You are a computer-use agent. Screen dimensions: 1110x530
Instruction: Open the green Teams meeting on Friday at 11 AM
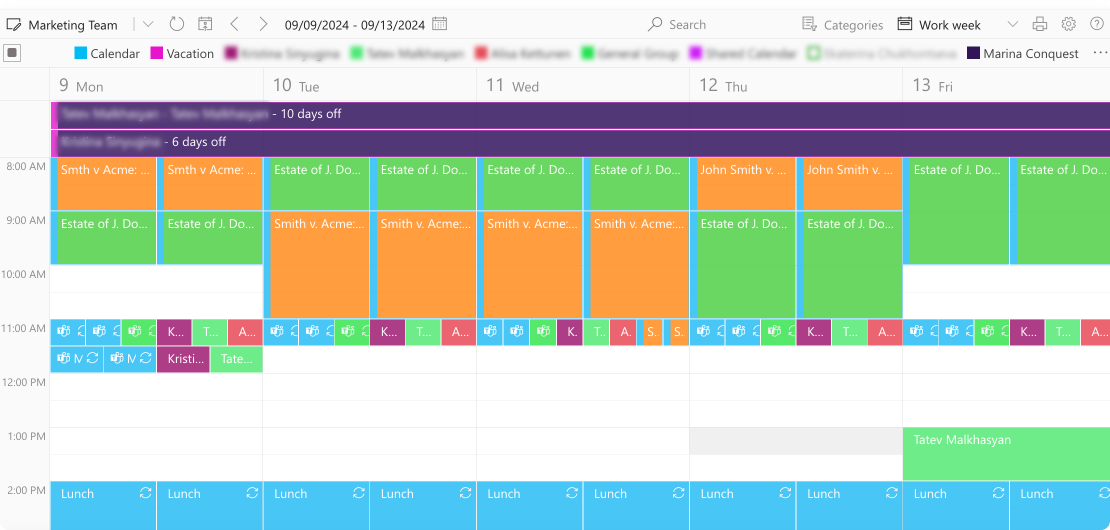tap(992, 332)
